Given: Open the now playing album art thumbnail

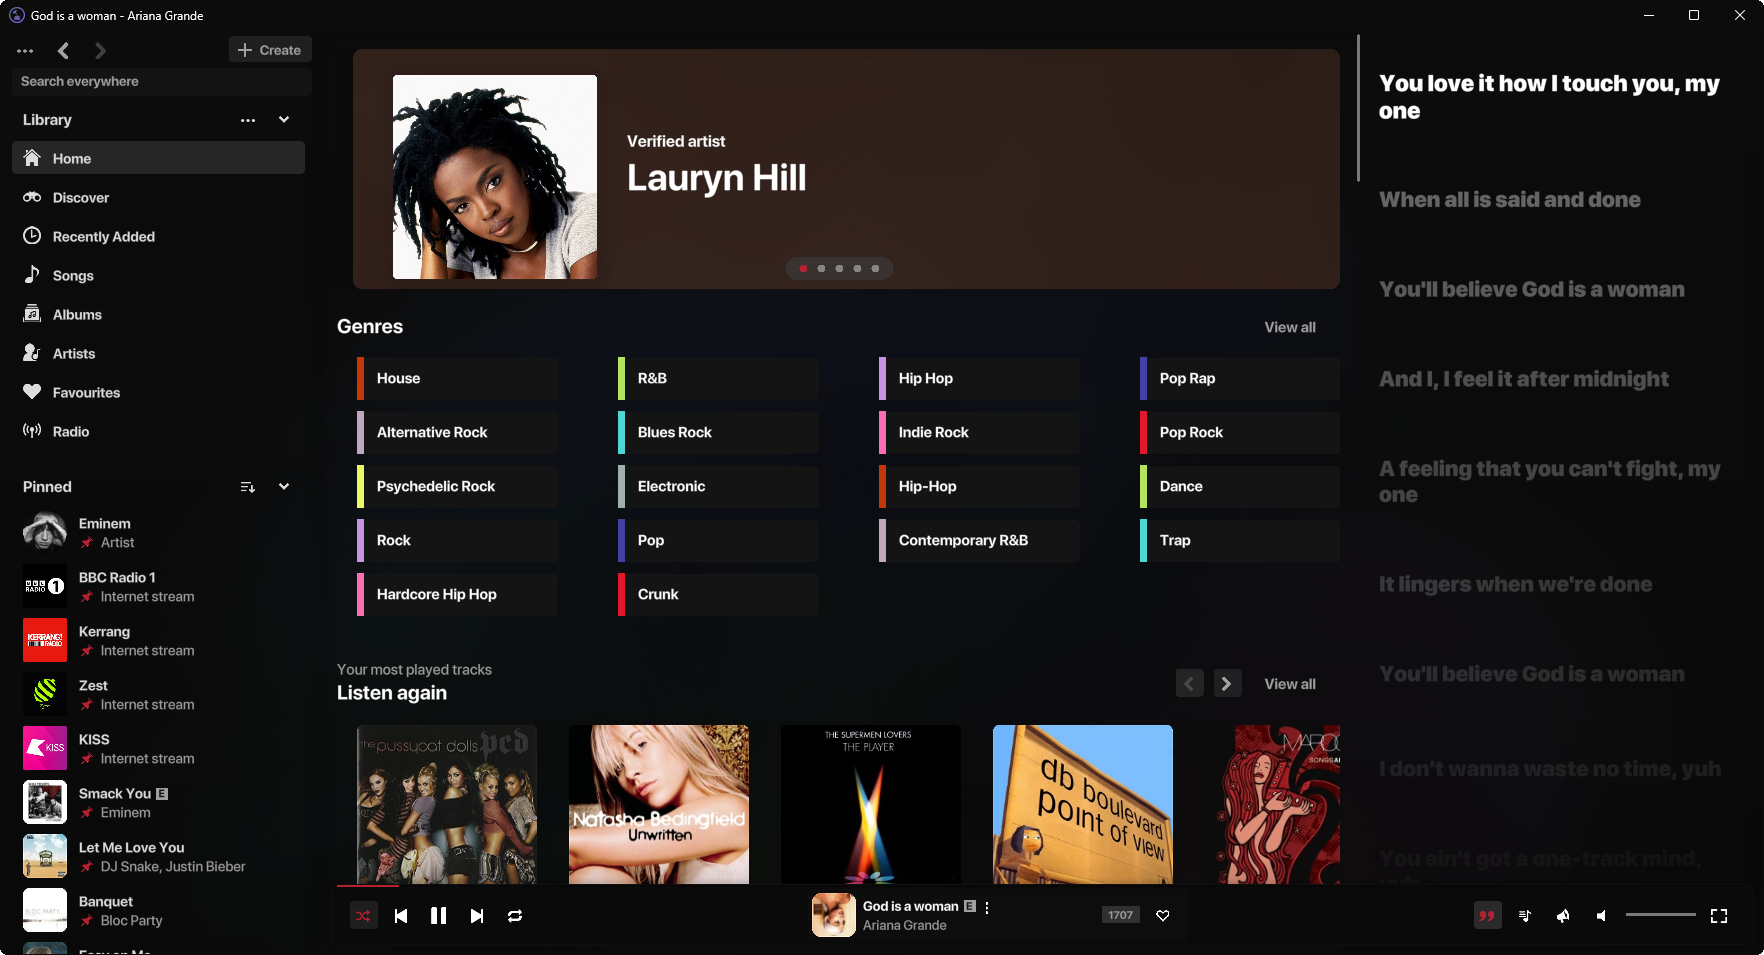Looking at the screenshot, I should 833,915.
